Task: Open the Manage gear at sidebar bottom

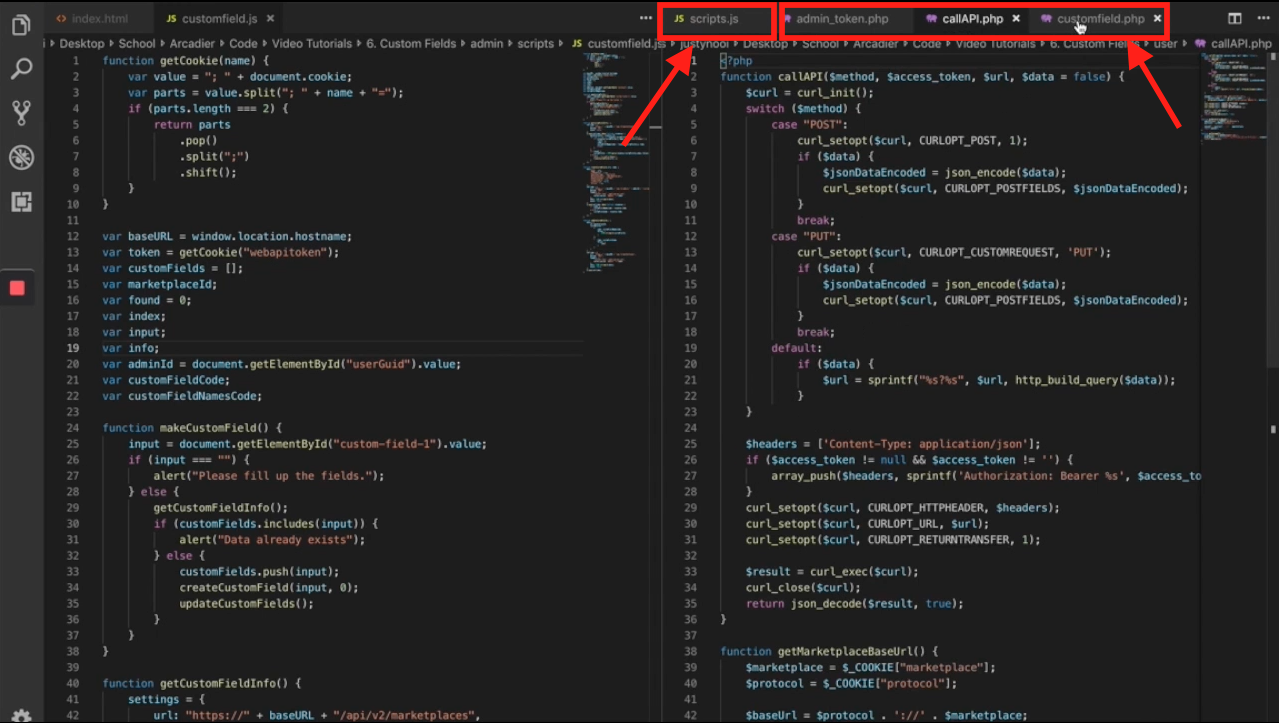Action: pos(21,714)
